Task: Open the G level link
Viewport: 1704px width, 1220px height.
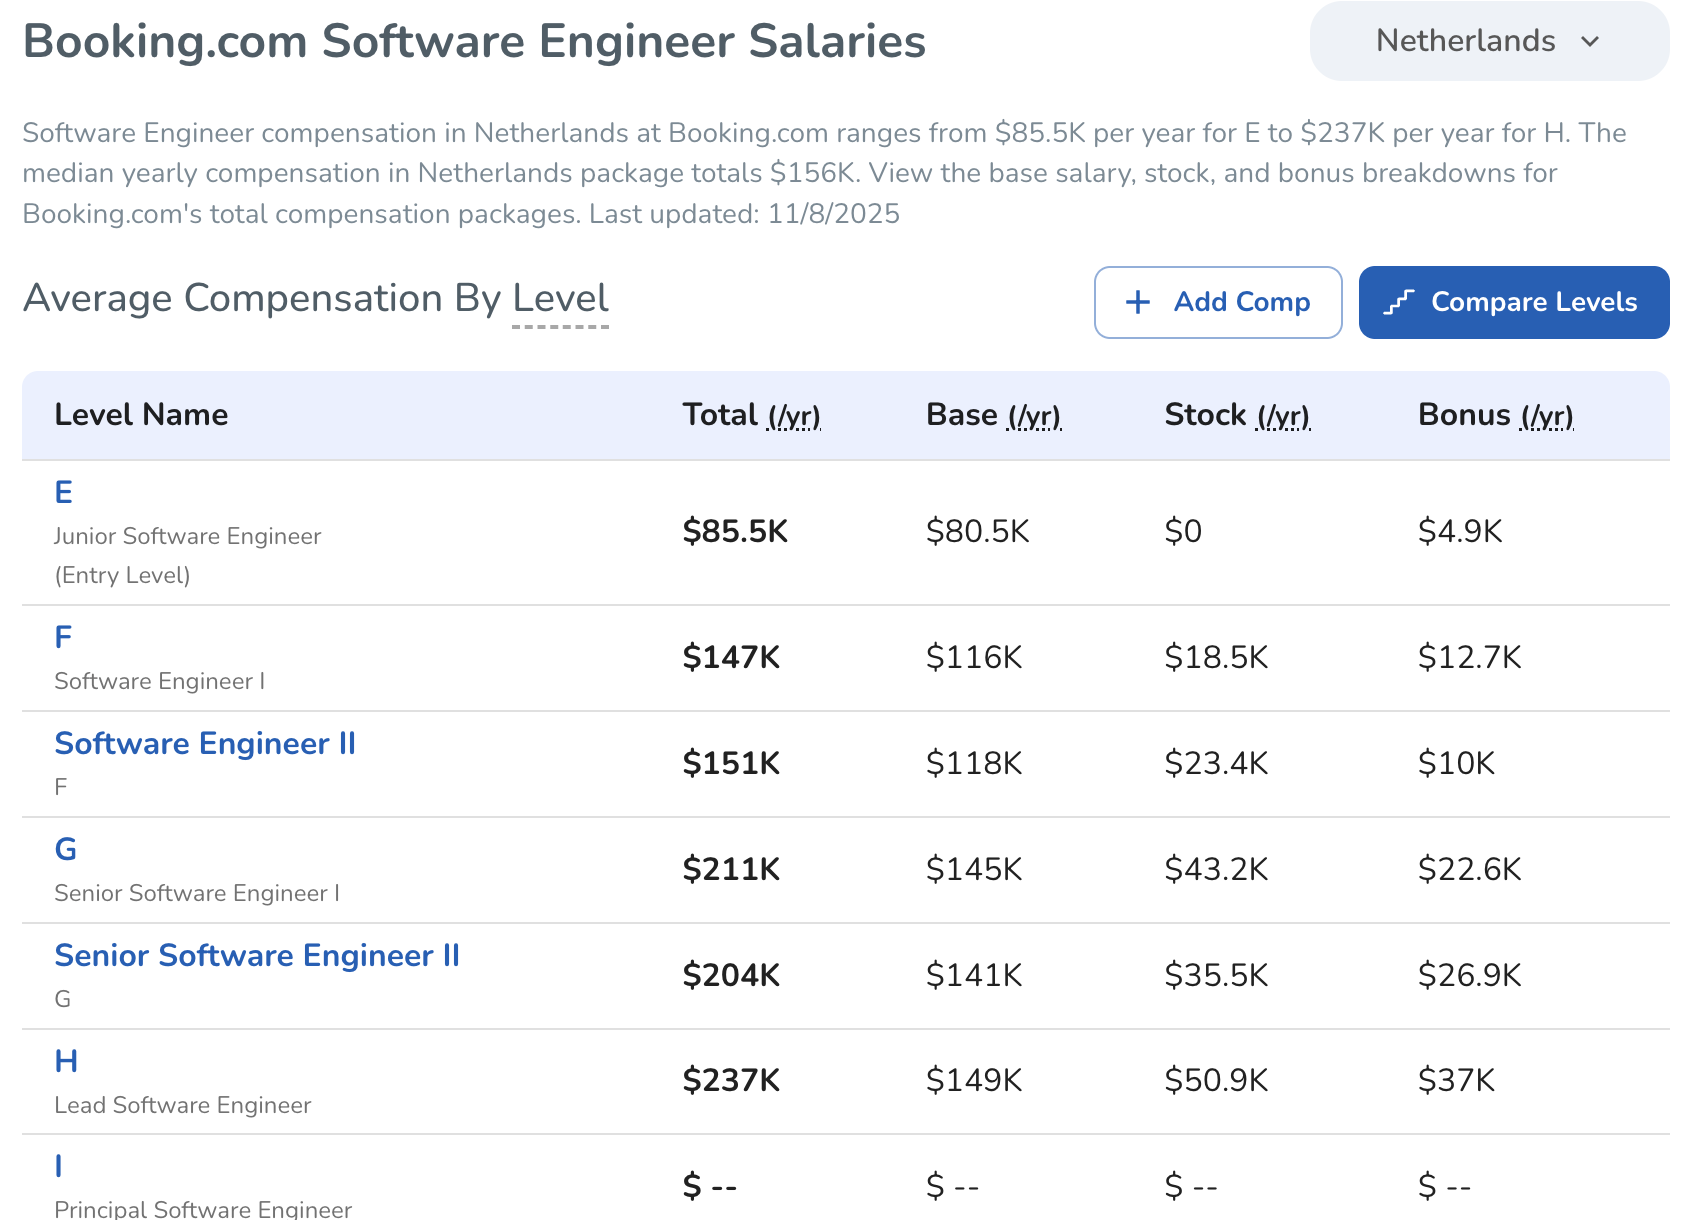Action: tap(66, 849)
